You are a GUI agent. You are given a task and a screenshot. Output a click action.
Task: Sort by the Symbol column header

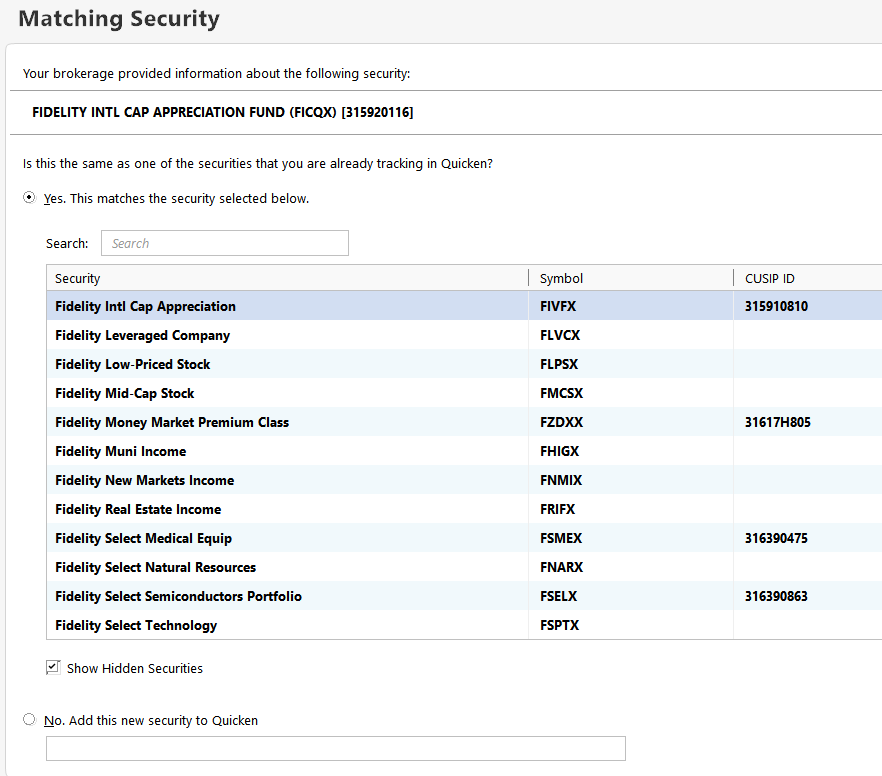click(630, 278)
